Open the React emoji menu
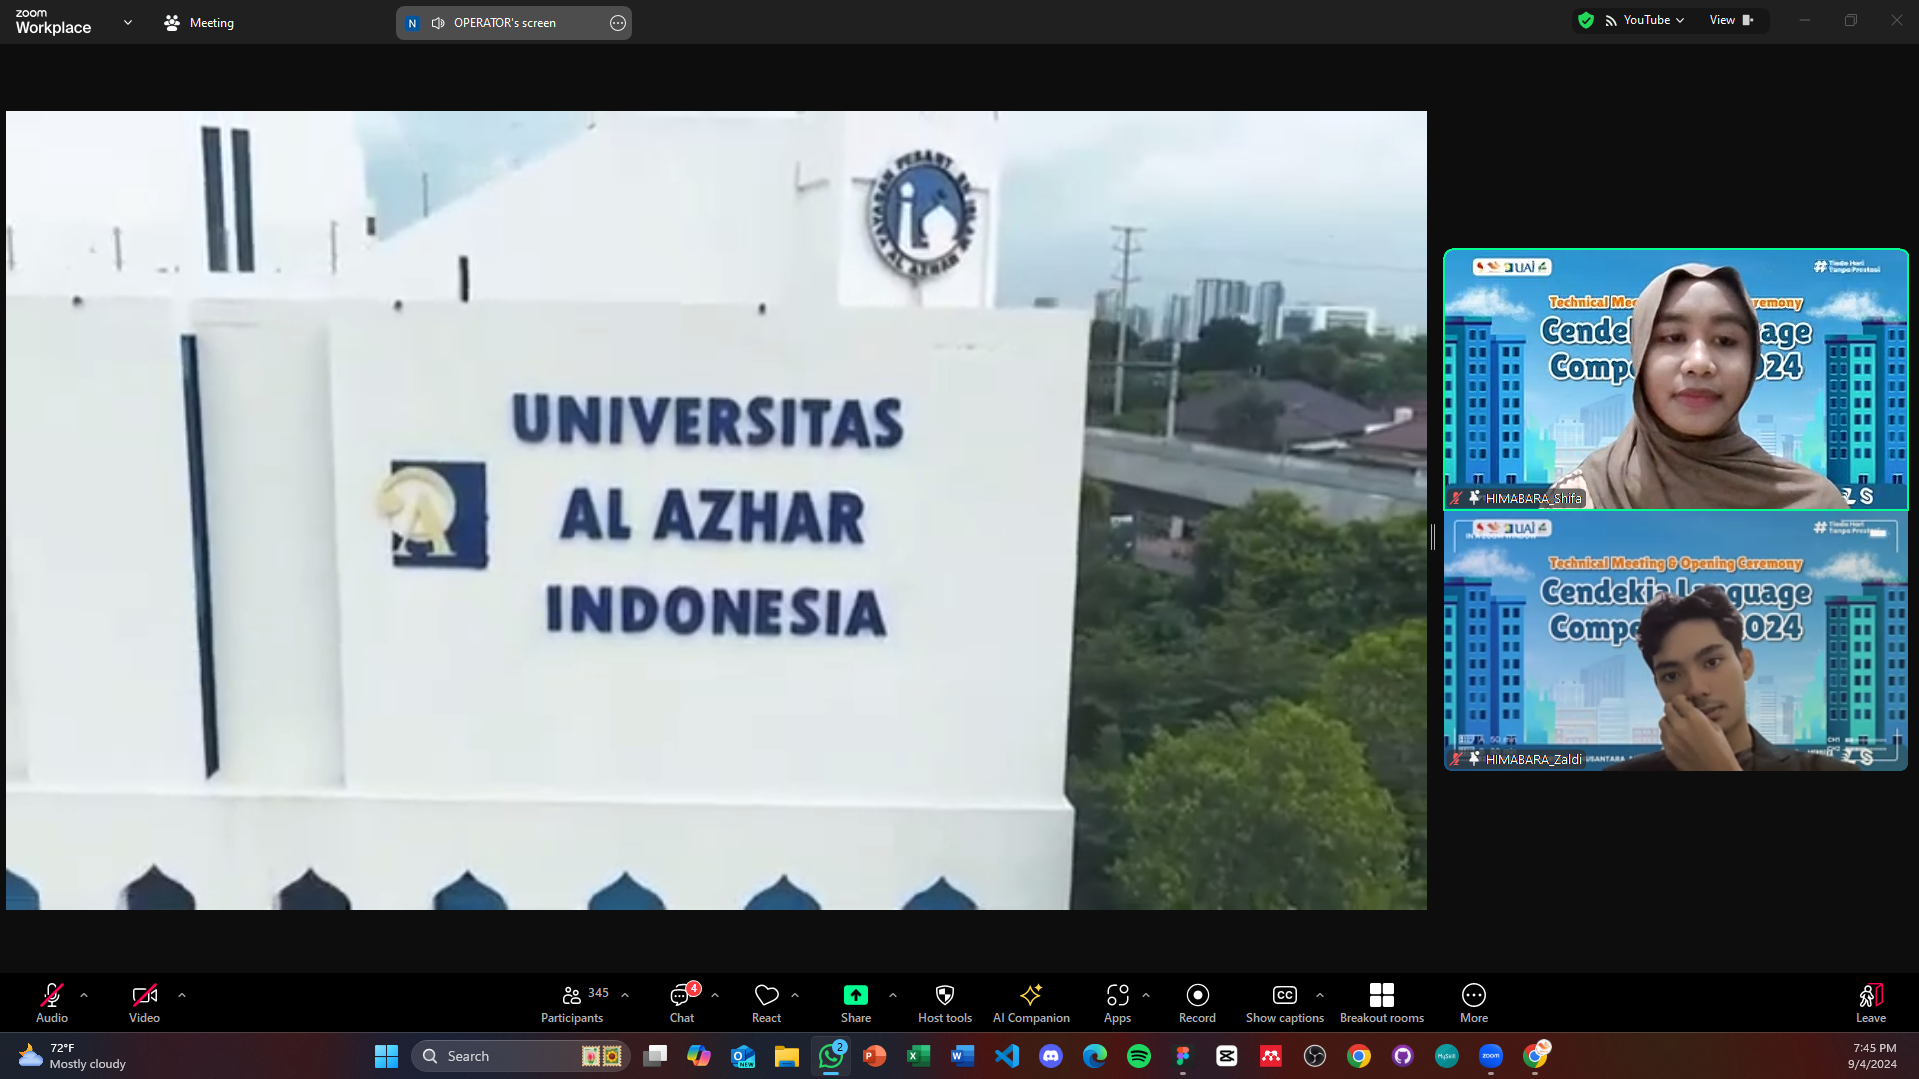 coord(766,1003)
